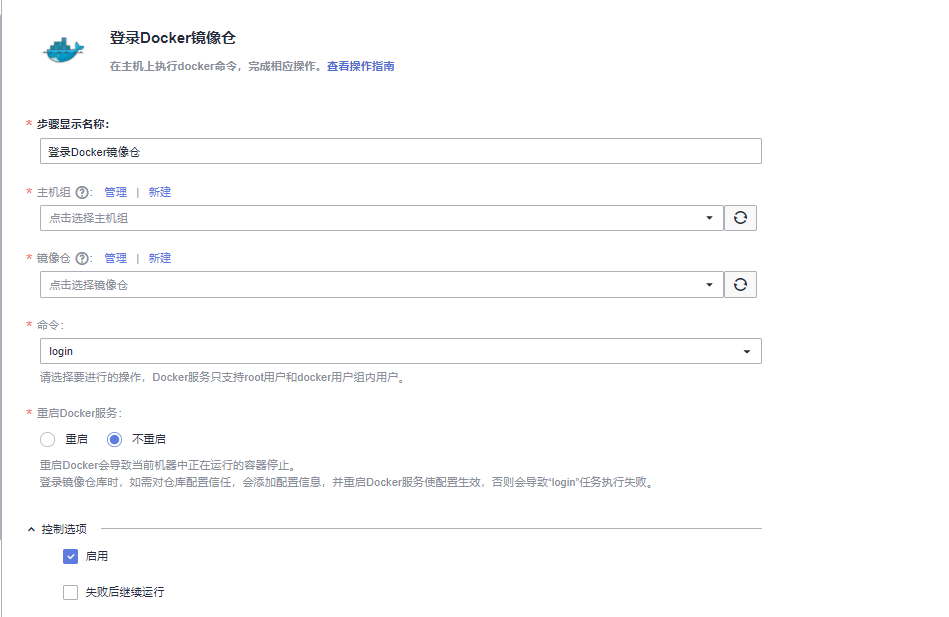Click 新建 link for 镜像仓
This screenshot has height=617, width=949.
tap(160, 258)
